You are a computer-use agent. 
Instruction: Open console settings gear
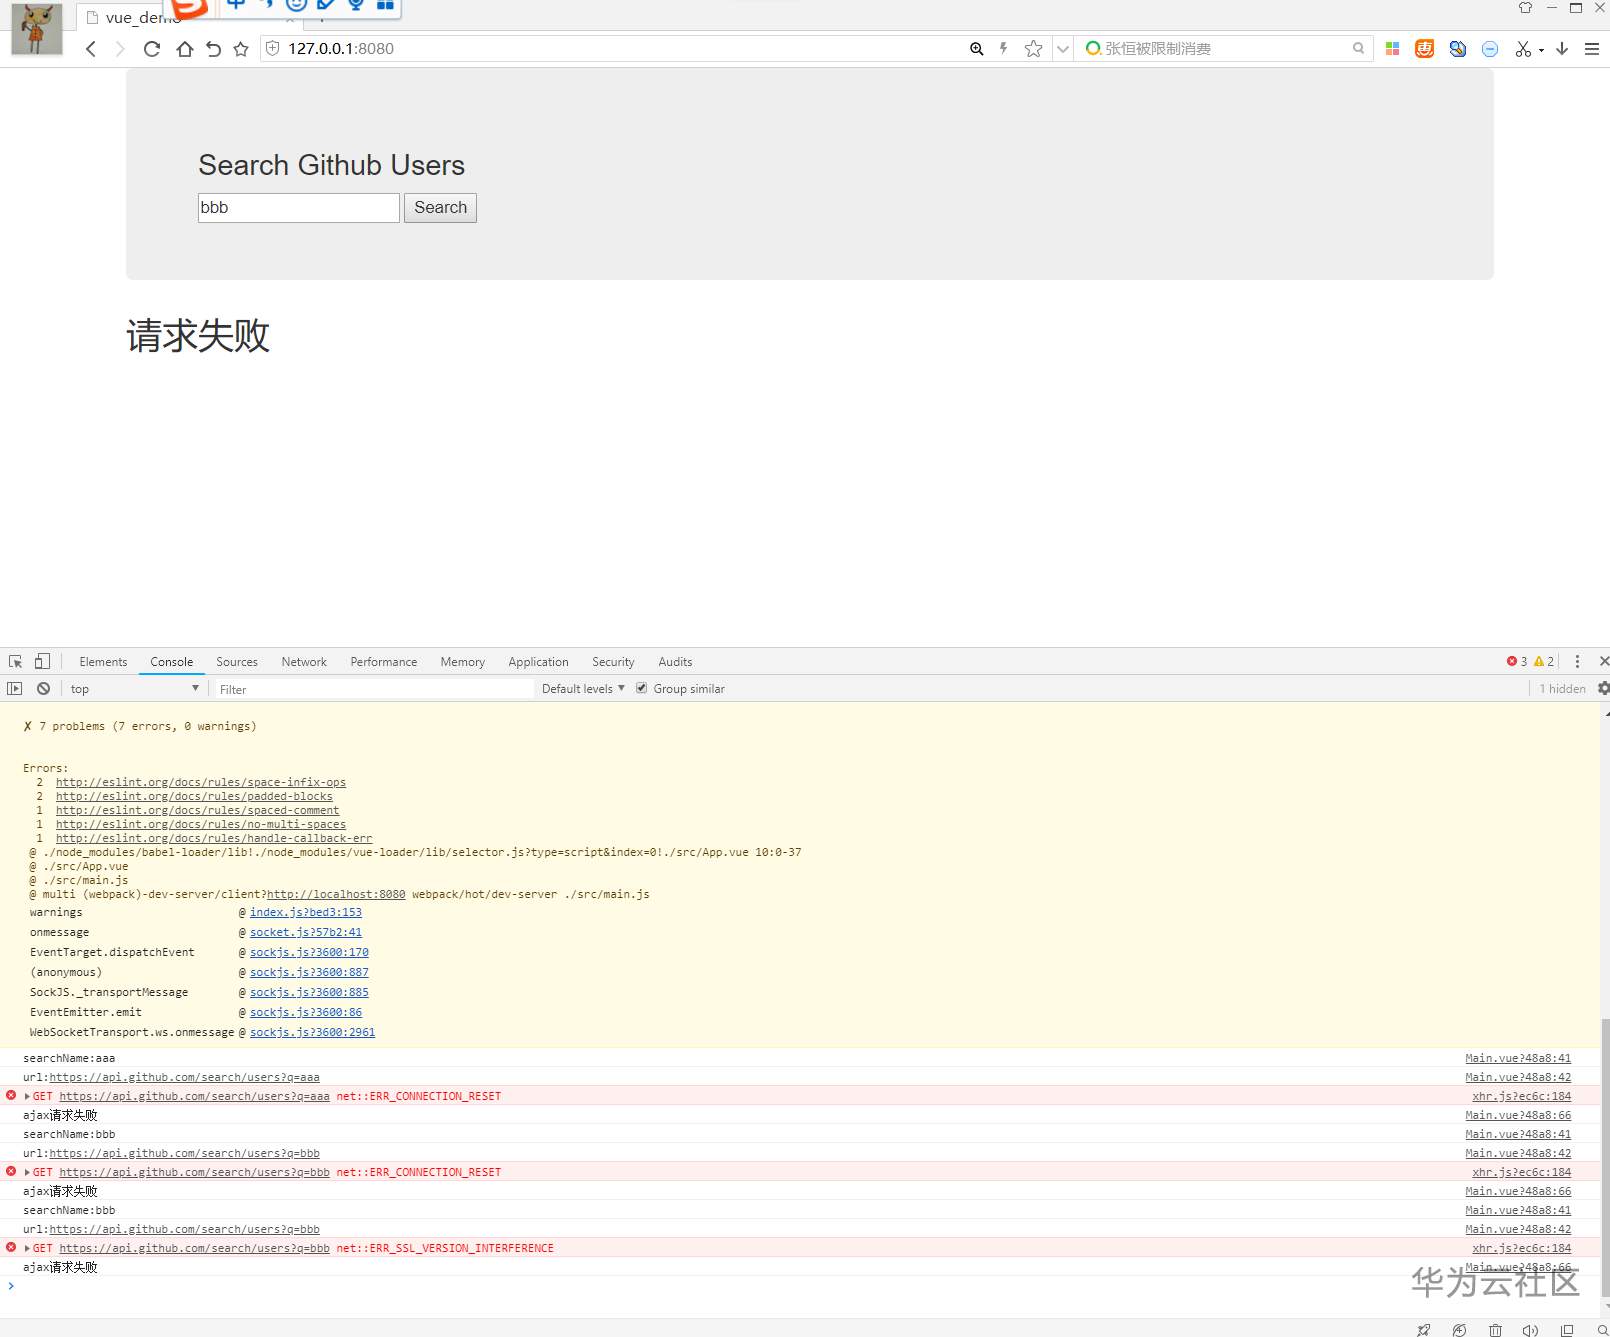(x=1603, y=688)
